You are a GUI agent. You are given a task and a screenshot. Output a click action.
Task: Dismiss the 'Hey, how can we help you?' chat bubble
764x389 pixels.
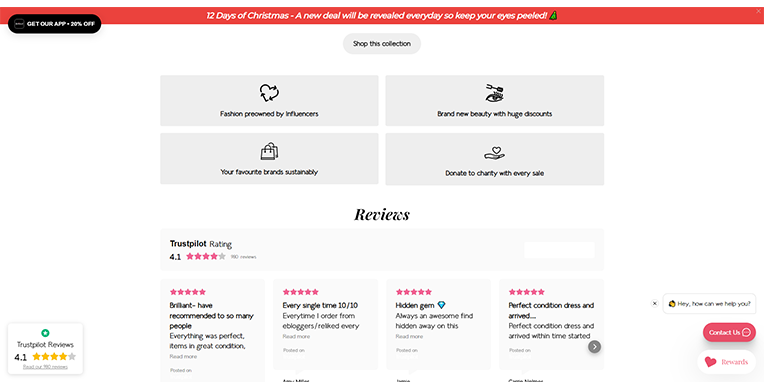pos(654,303)
